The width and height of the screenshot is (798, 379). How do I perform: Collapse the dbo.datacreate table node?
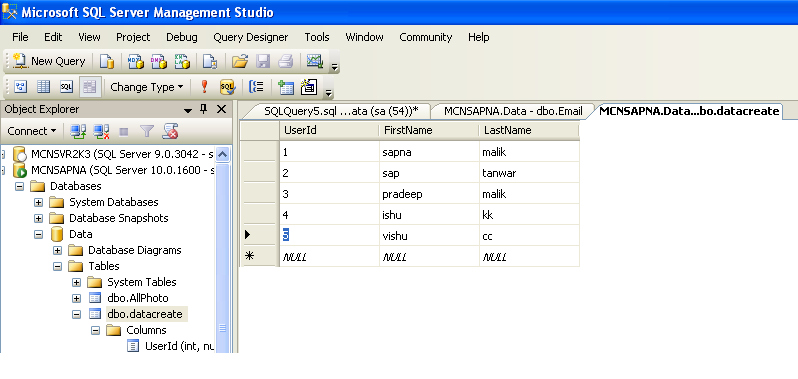76,314
